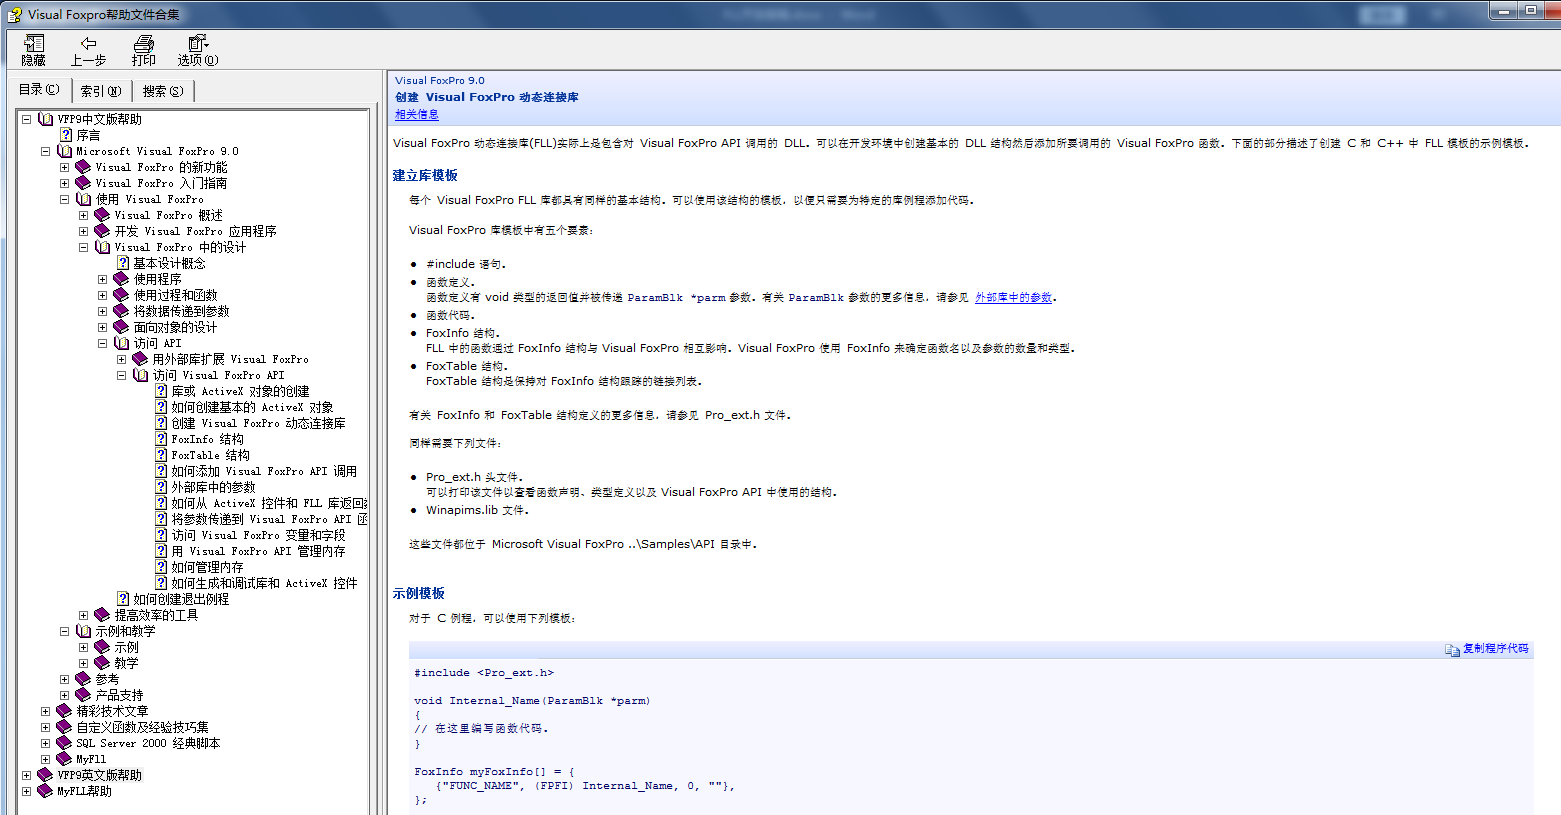Screen dimensions: 1561x815
Task: Expand the Visual FoxPro 的新功能 node
Action: (x=64, y=167)
